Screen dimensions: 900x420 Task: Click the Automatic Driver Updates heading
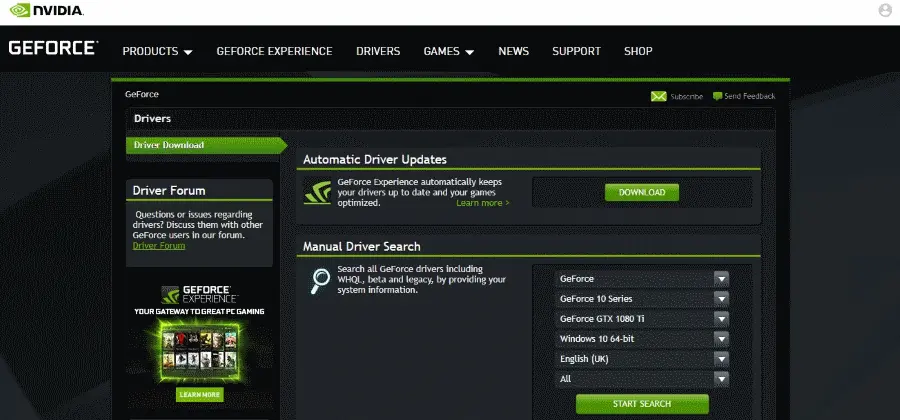coord(375,160)
